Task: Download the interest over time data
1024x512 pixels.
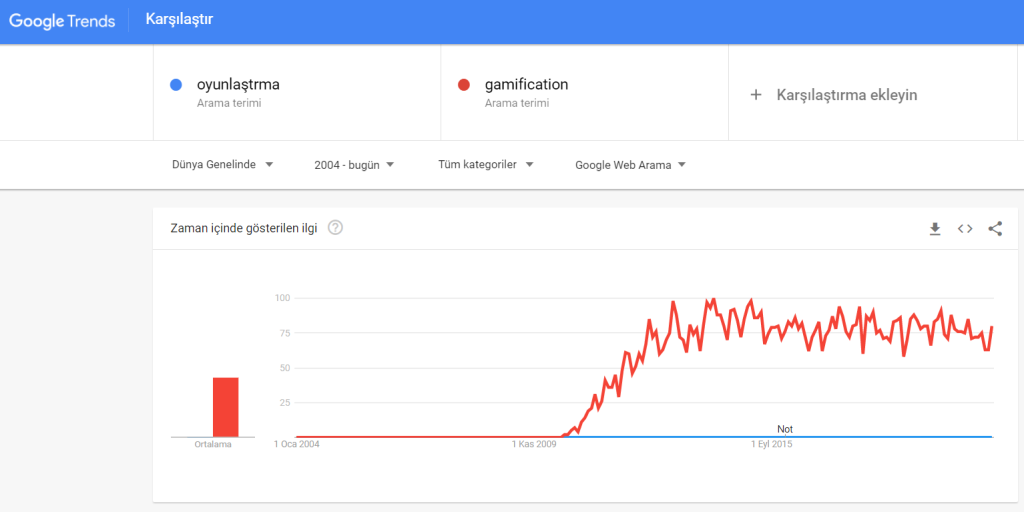Action: [x=935, y=229]
